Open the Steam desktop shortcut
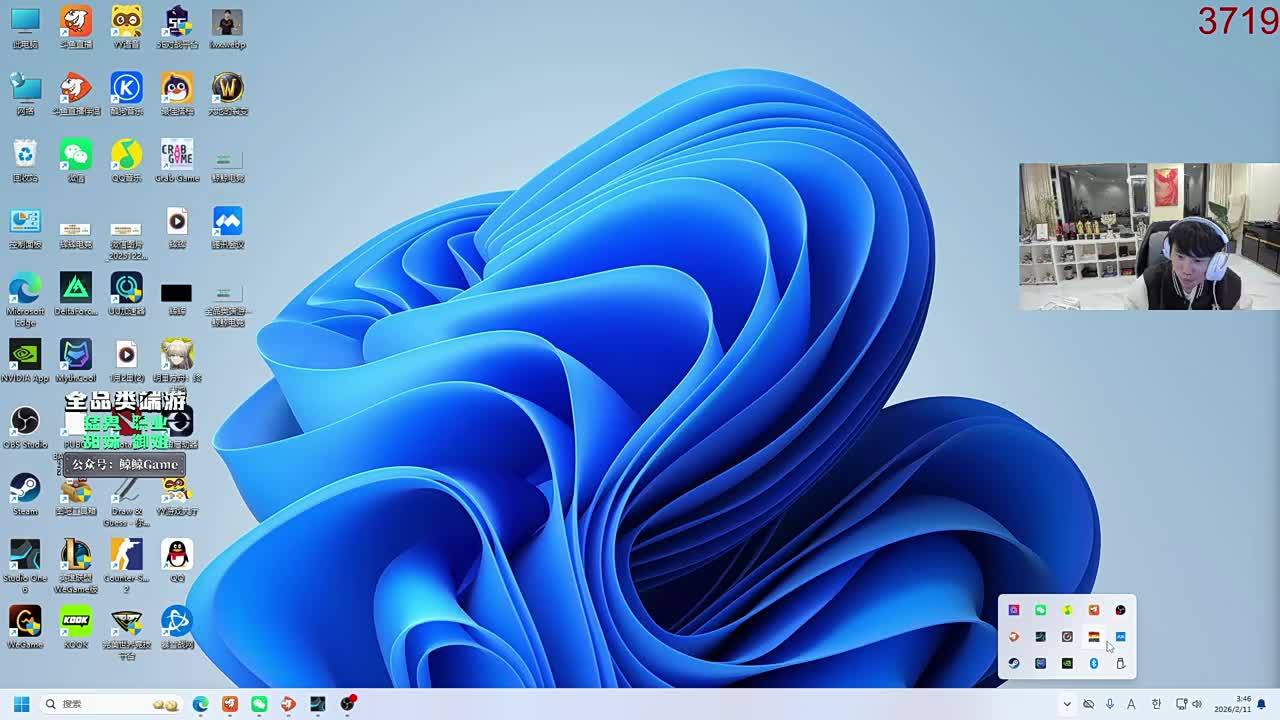This screenshot has height=720, width=1280. 25,488
